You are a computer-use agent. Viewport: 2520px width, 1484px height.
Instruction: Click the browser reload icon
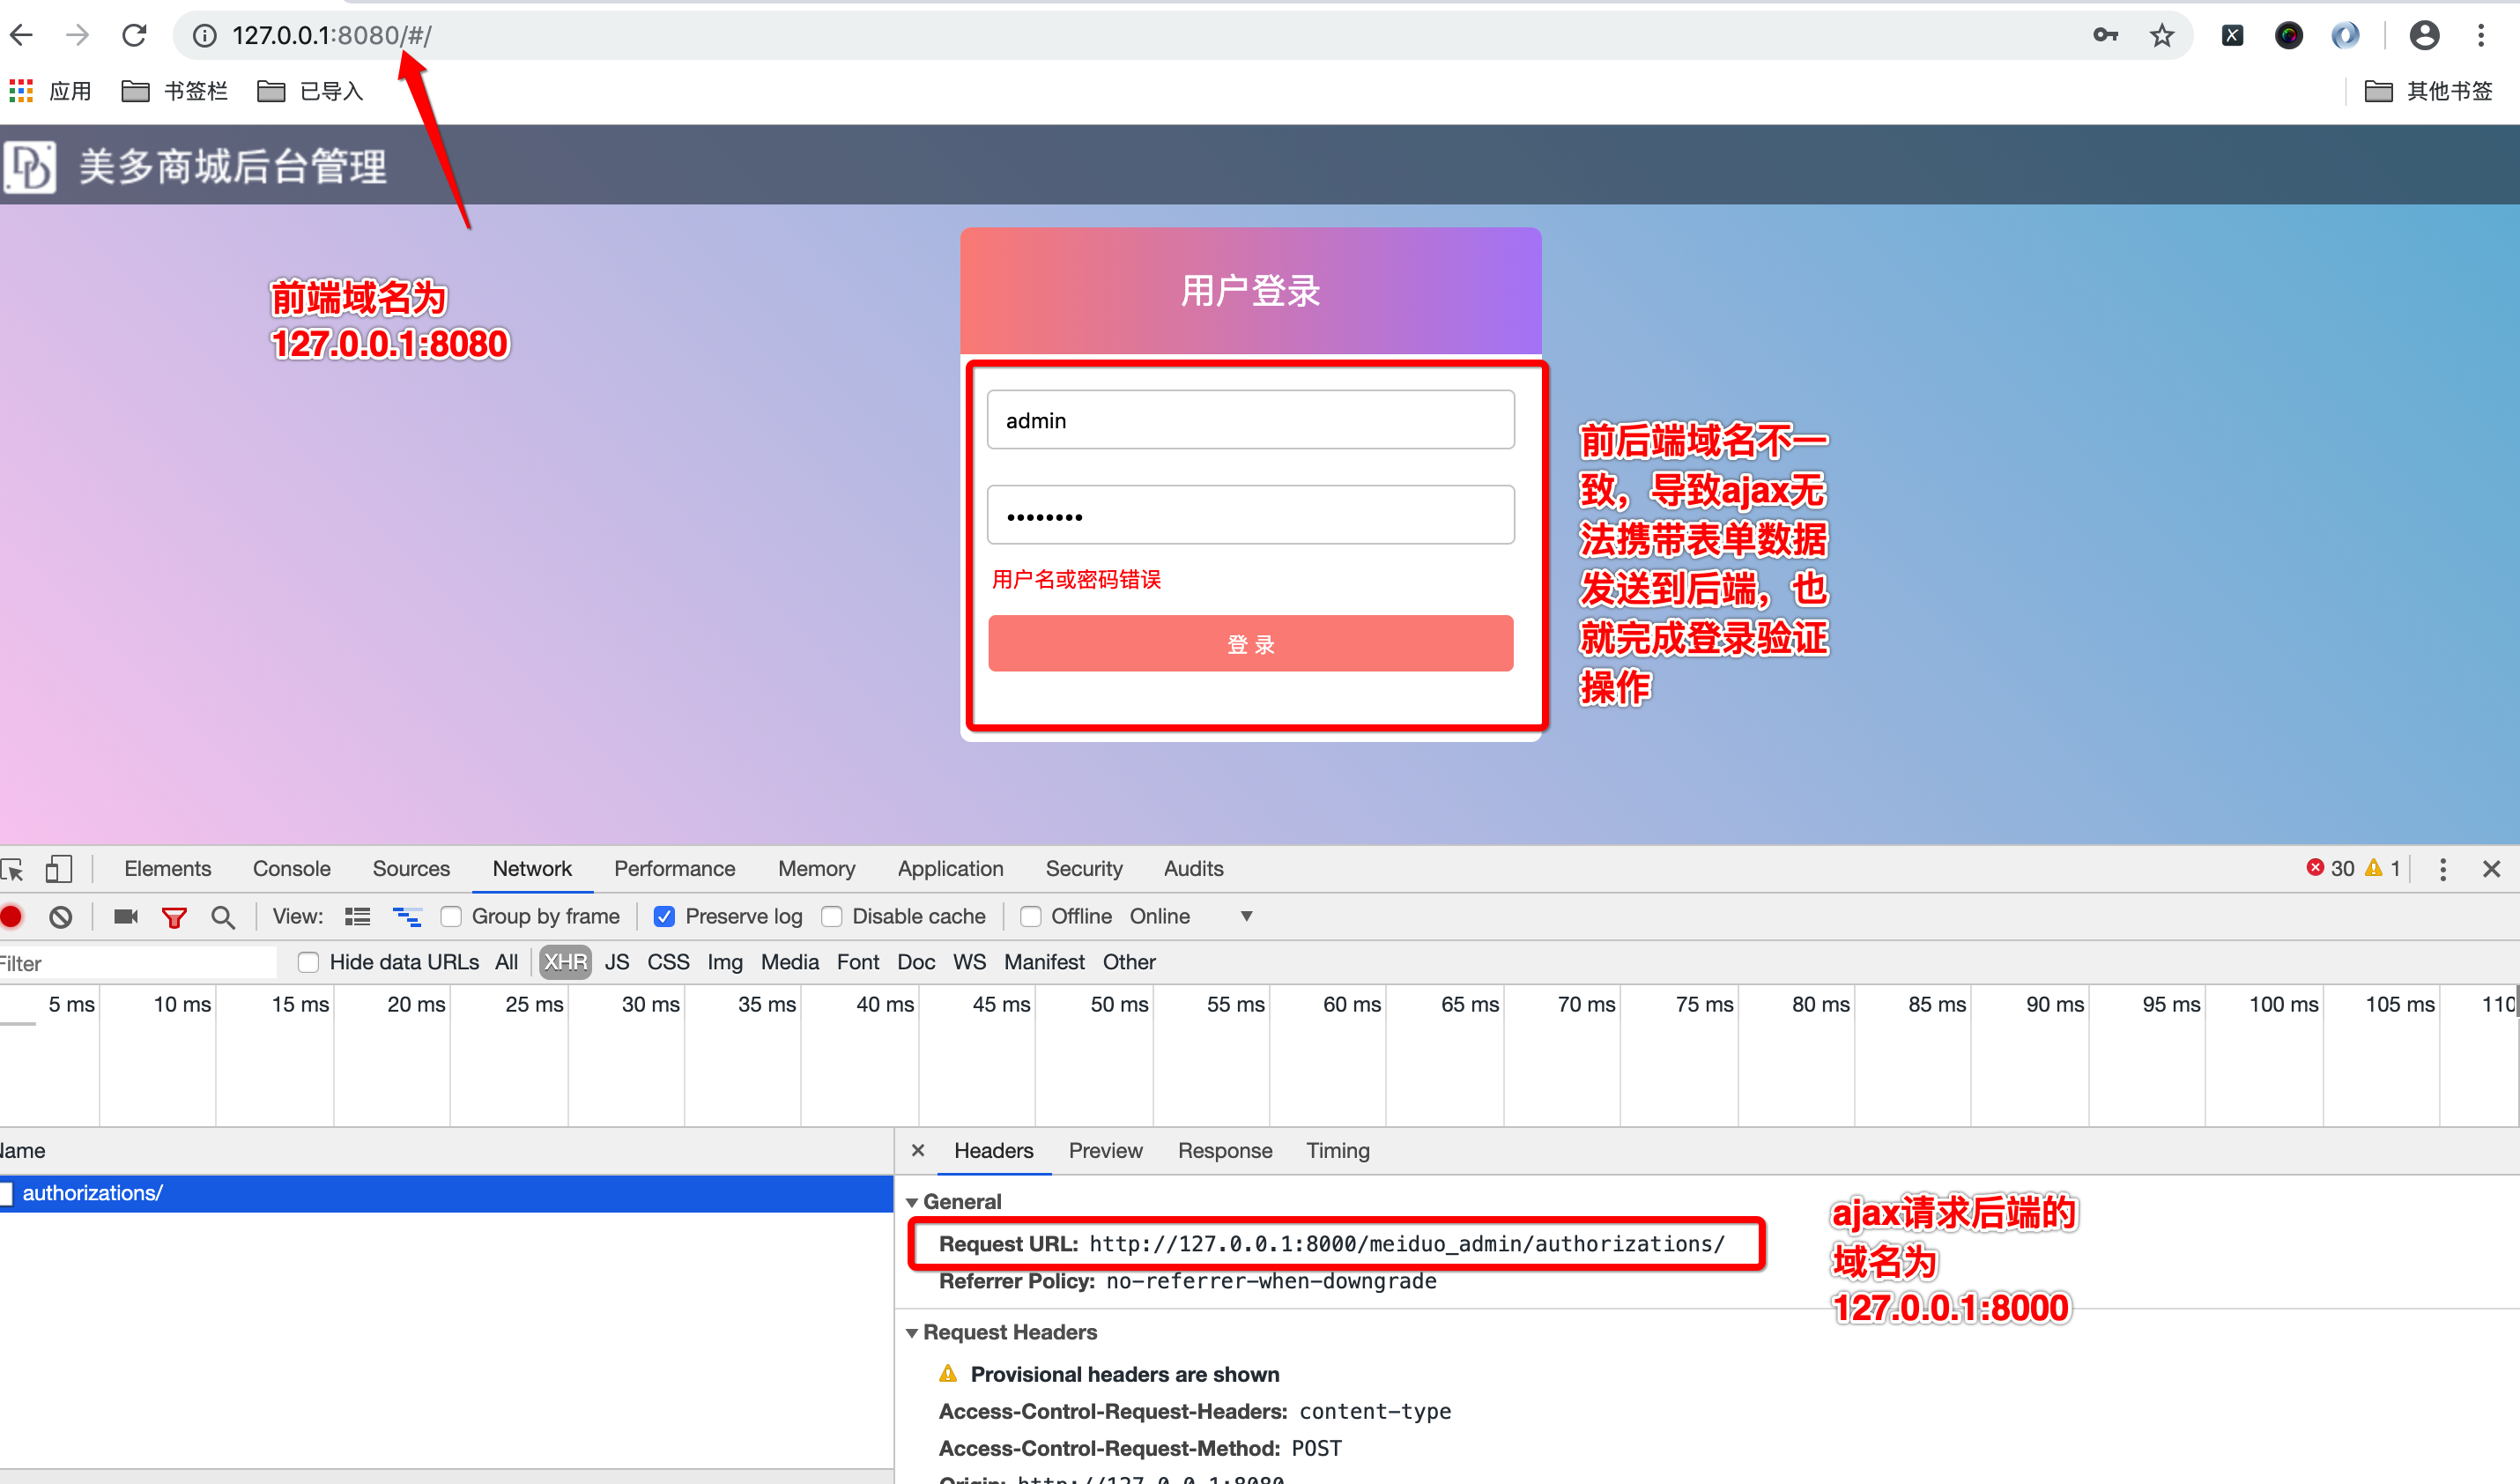point(134,36)
